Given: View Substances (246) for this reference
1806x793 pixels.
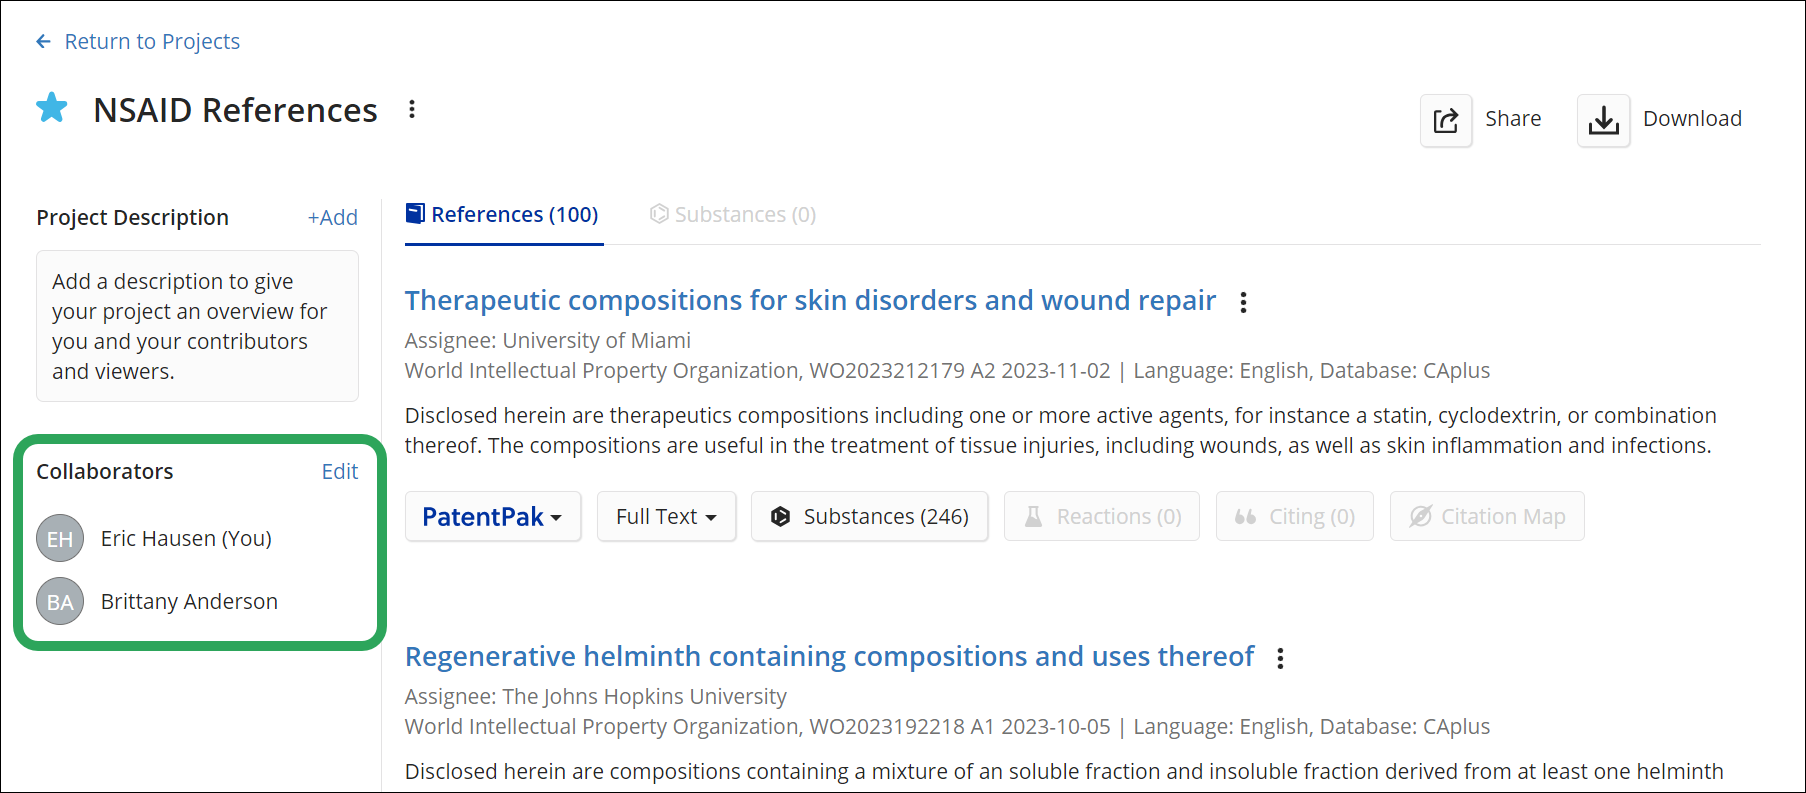Looking at the screenshot, I should pos(869,516).
